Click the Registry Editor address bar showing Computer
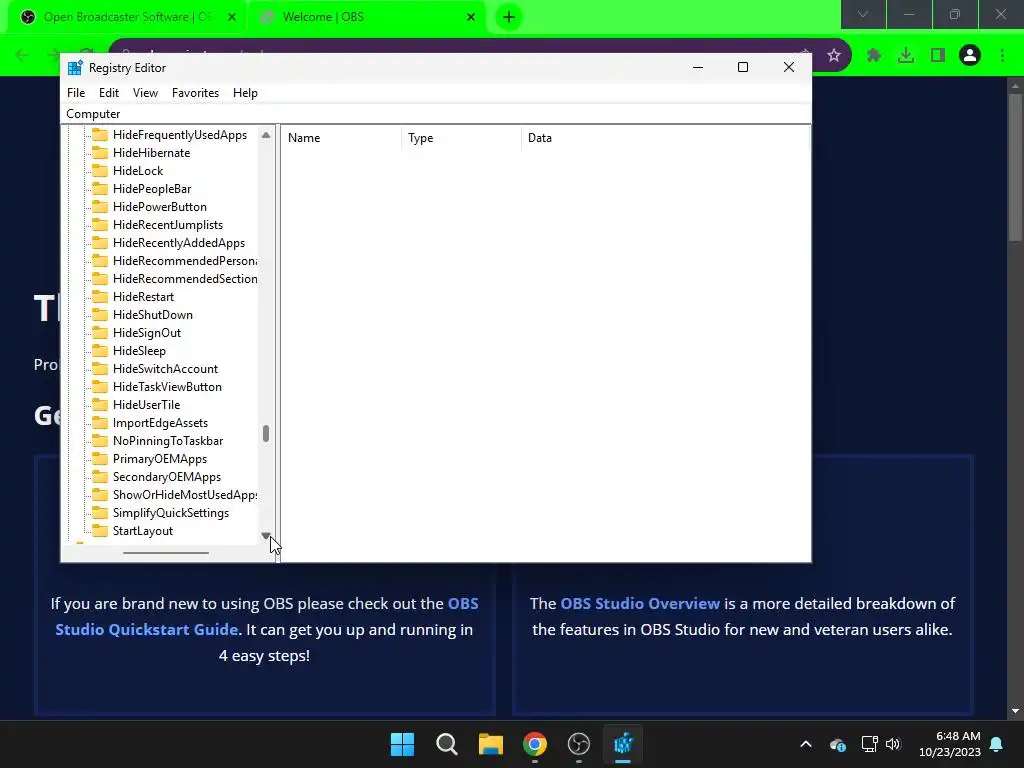 coord(436,114)
